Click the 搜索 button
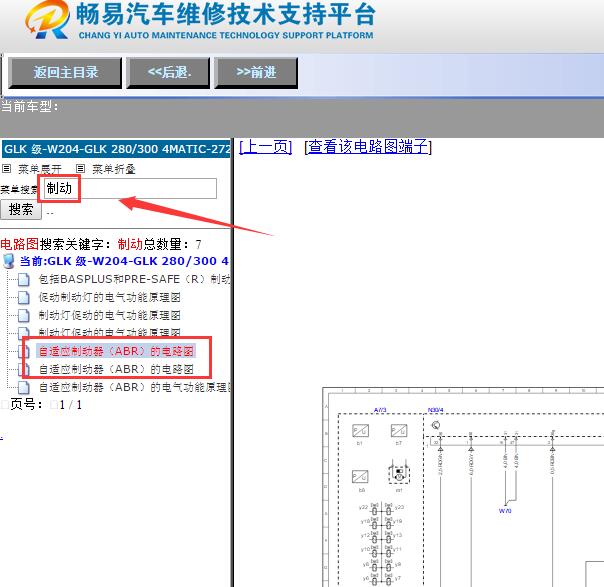Screen dimensions: 604x587 coord(21,210)
